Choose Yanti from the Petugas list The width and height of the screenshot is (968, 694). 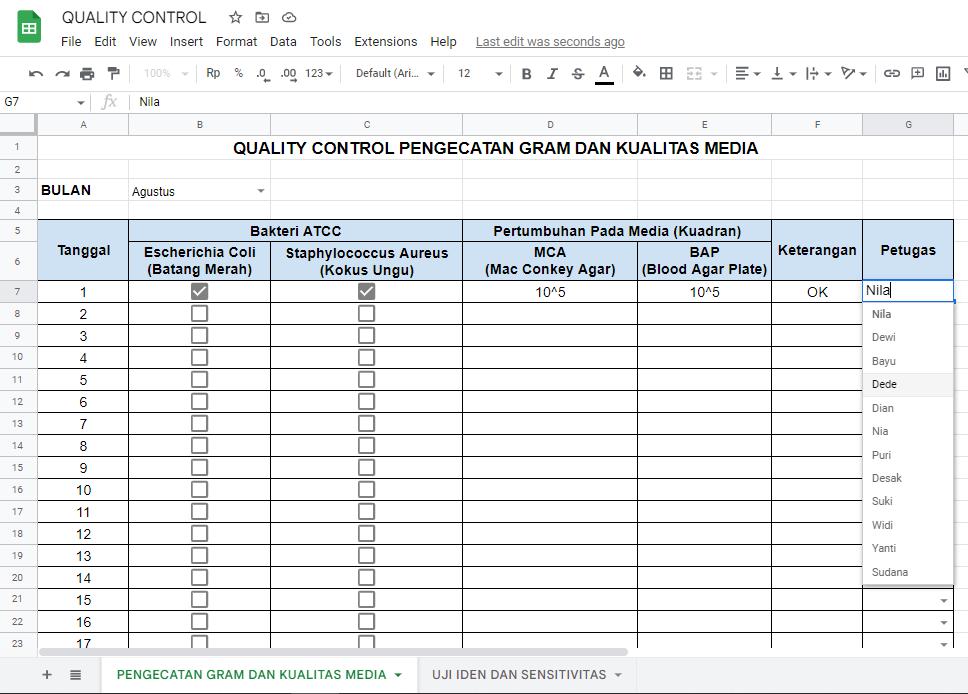(x=908, y=548)
